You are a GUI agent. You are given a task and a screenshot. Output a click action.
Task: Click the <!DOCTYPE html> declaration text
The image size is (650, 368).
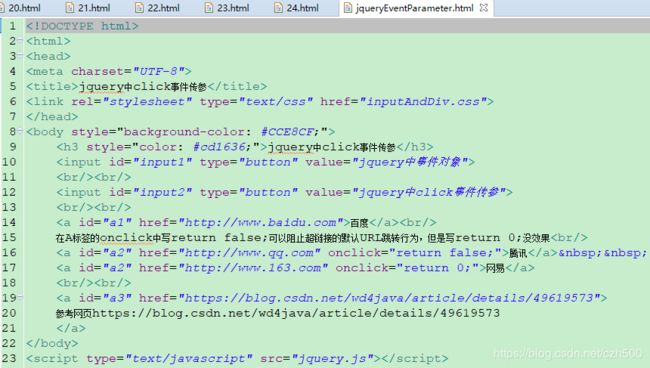(x=82, y=26)
